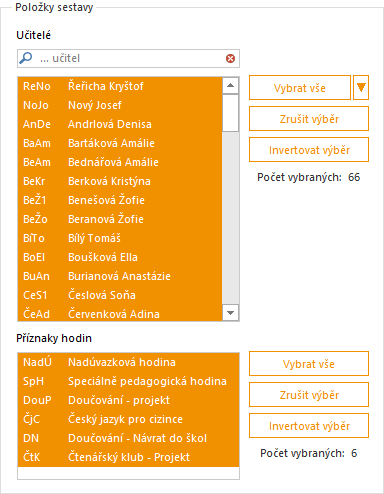The image size is (384, 494).
Task: Click Zrušit výběr for teachers
Action: coord(309,119)
